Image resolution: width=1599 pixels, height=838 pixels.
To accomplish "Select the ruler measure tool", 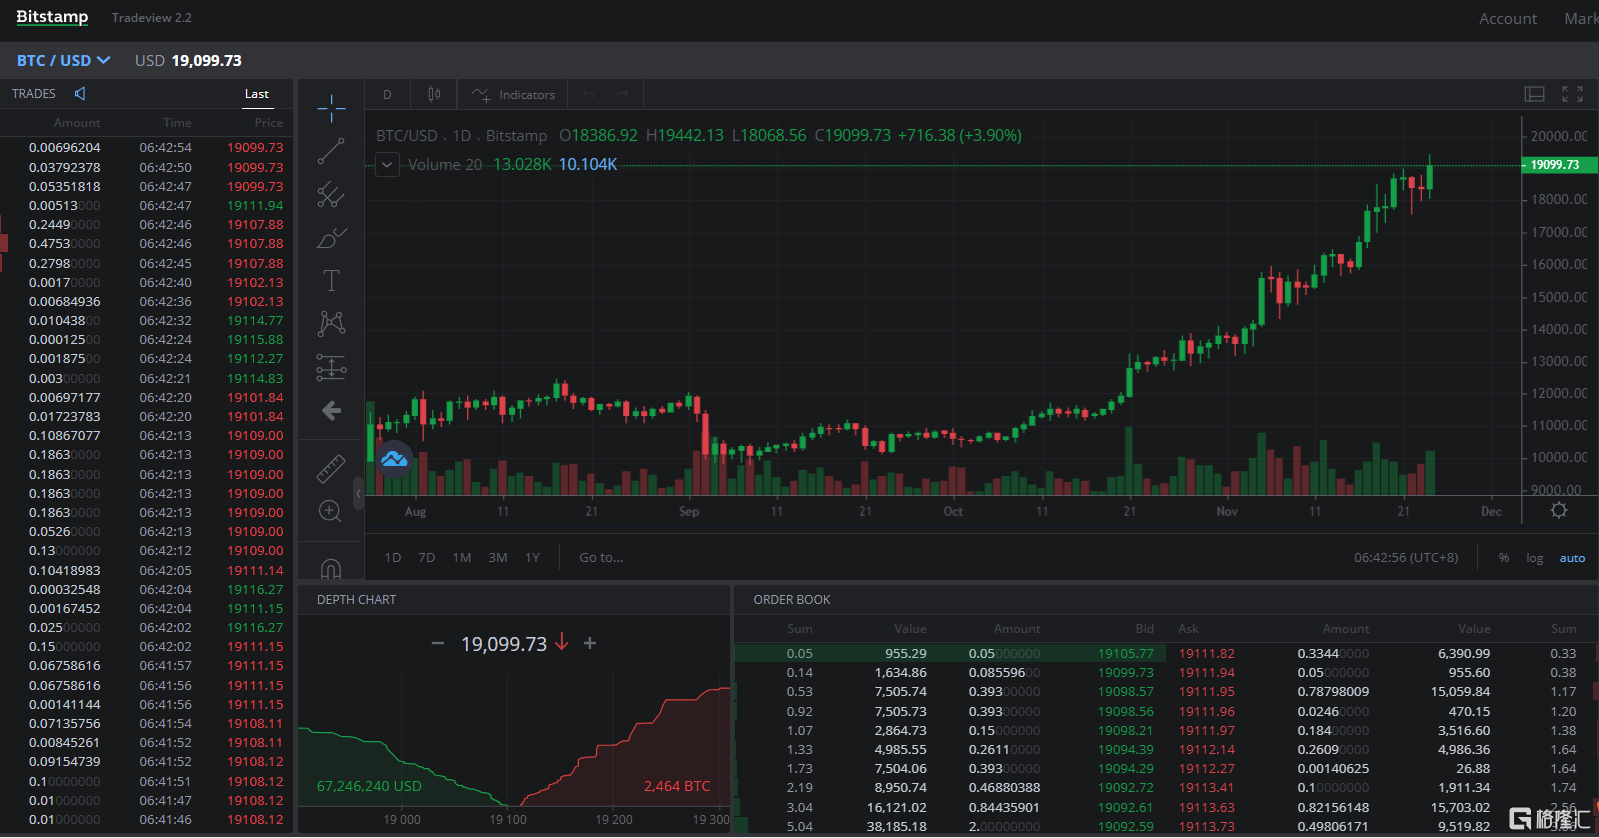I will pos(331,468).
